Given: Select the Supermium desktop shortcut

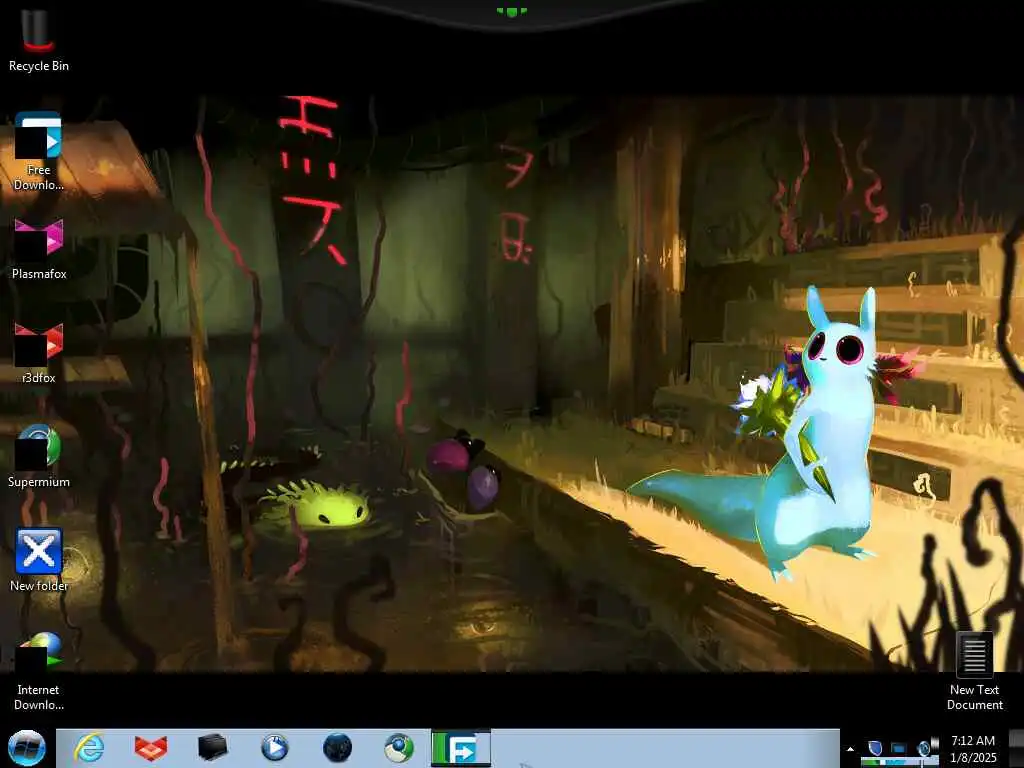Looking at the screenshot, I should coord(39,457).
